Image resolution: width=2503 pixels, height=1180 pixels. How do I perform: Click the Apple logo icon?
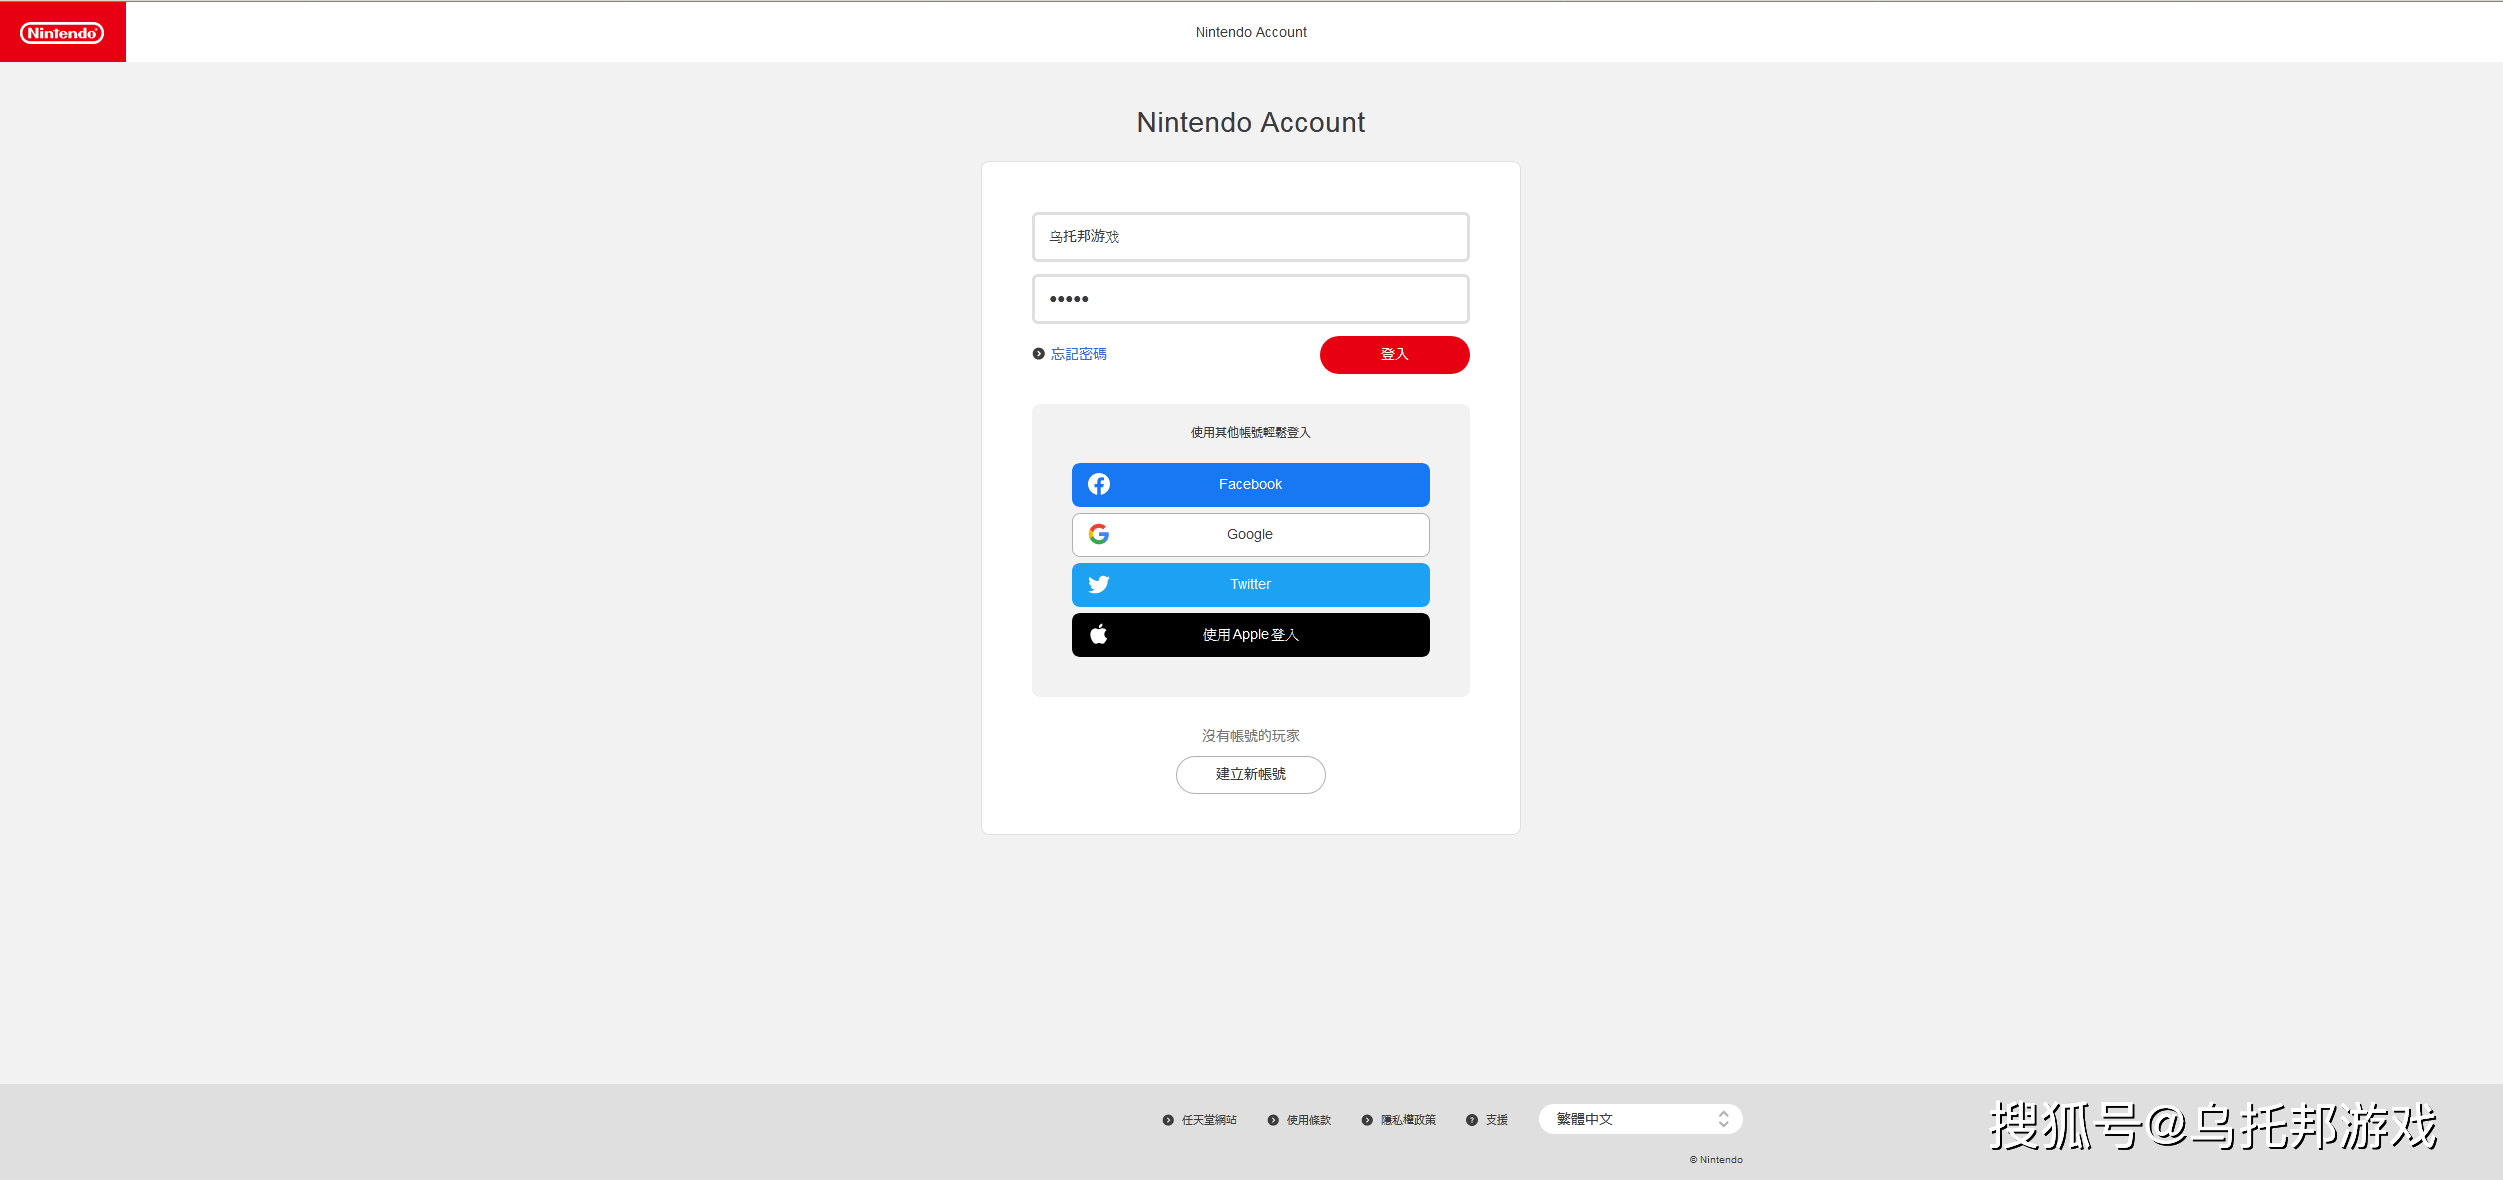tap(1098, 634)
